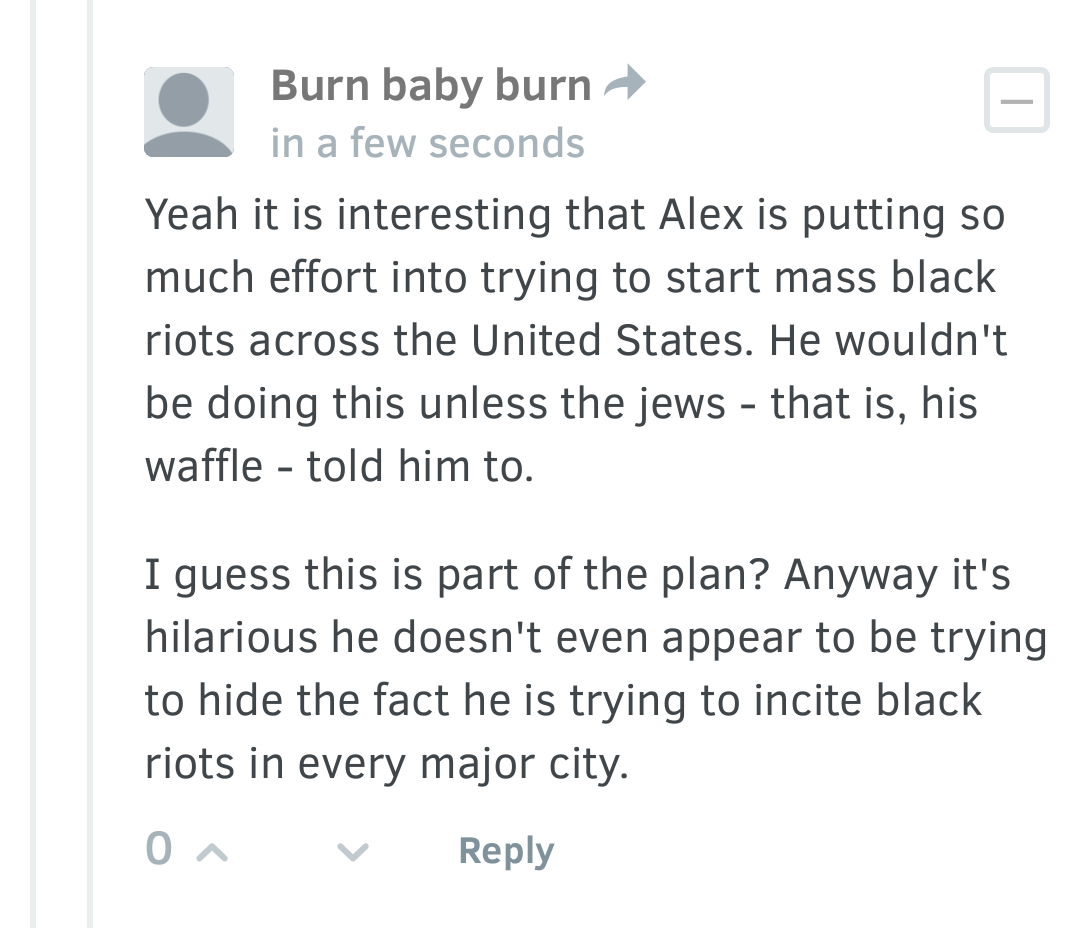Downvote the comment with the down arrow
Viewport: 1080px width, 928px height.
tap(352, 852)
